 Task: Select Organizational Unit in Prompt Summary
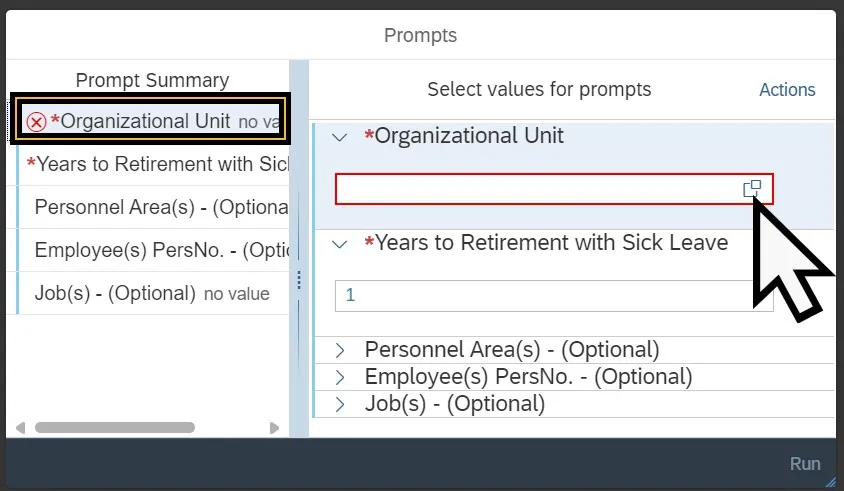tap(145, 121)
